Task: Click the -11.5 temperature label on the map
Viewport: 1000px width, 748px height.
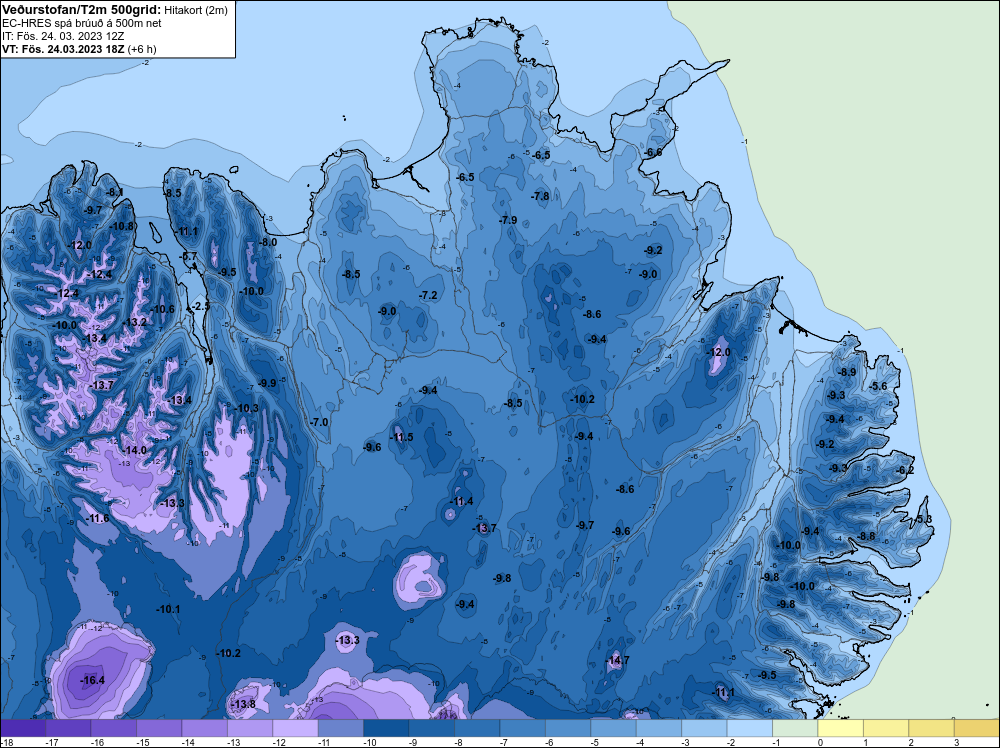Action: click(x=402, y=437)
